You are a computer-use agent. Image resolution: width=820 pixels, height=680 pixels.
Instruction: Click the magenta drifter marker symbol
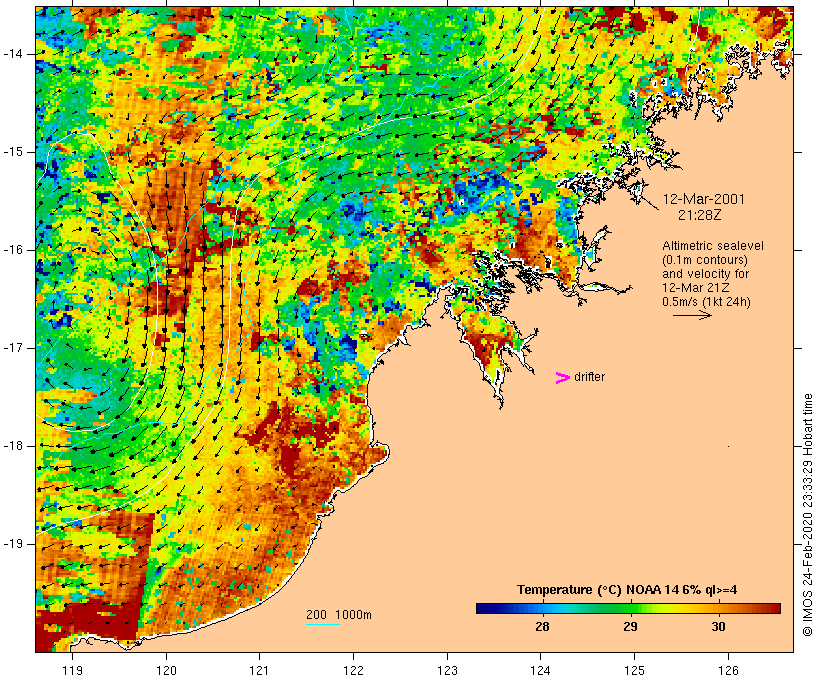point(563,378)
